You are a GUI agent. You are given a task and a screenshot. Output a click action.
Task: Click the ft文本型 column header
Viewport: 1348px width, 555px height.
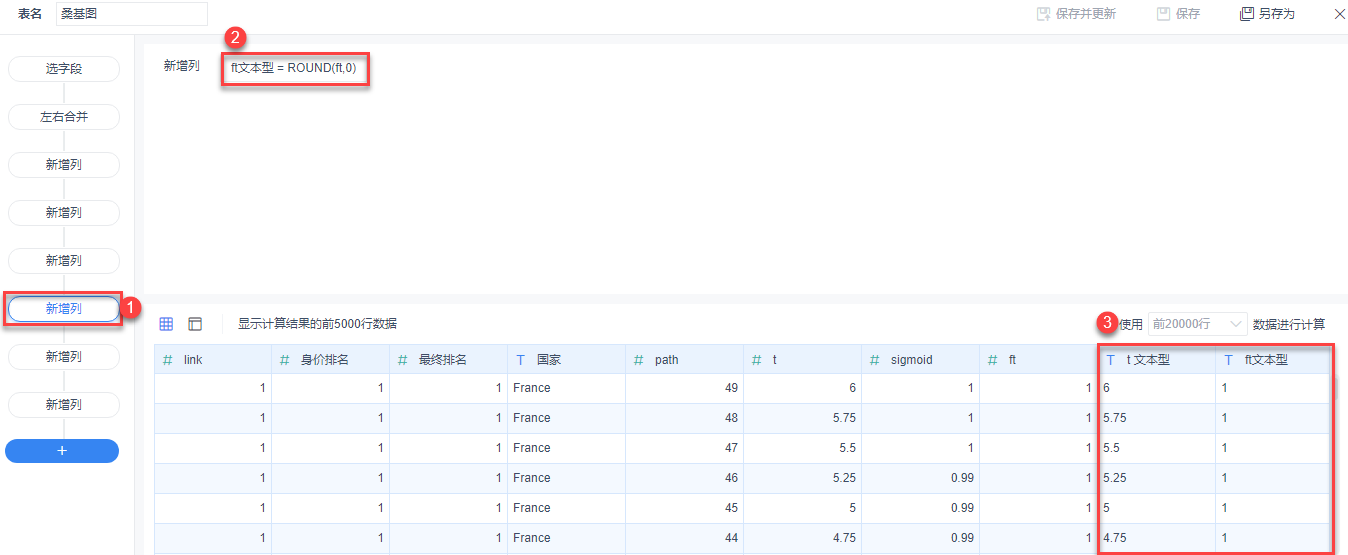[x=1273, y=359]
